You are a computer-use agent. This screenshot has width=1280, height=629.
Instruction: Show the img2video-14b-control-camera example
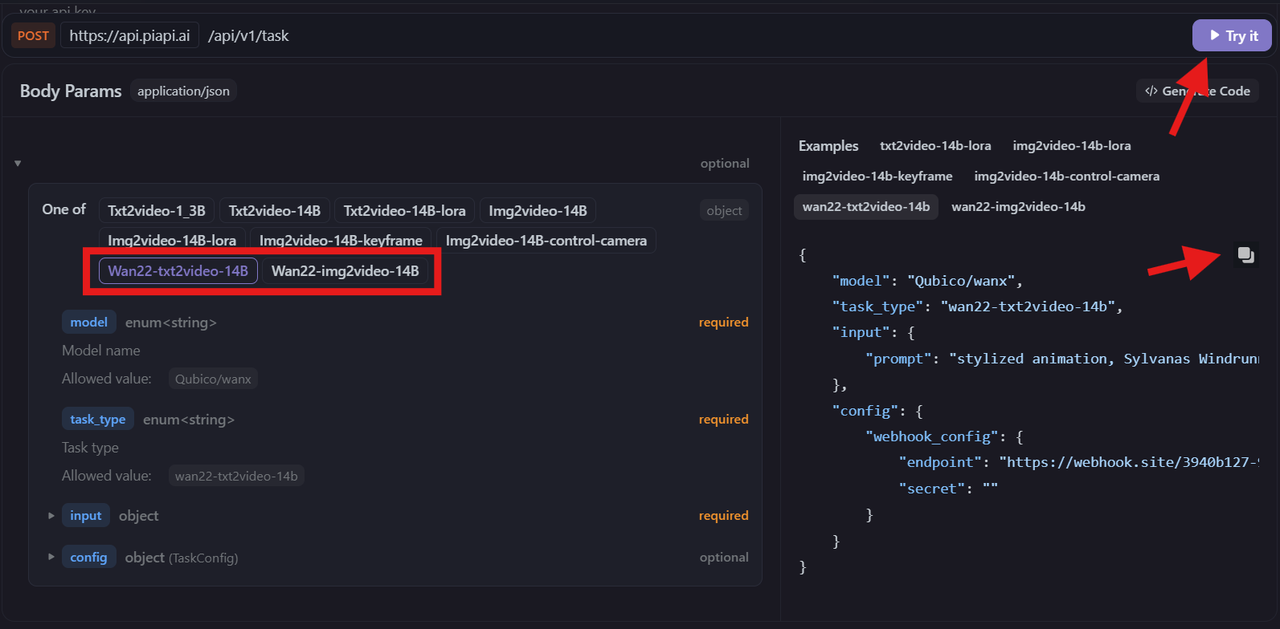click(1067, 176)
